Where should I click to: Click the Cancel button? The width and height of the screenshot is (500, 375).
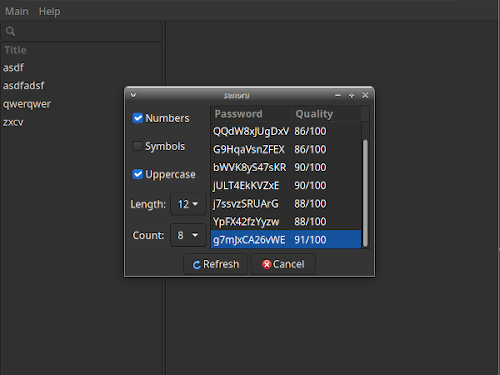tap(283, 264)
